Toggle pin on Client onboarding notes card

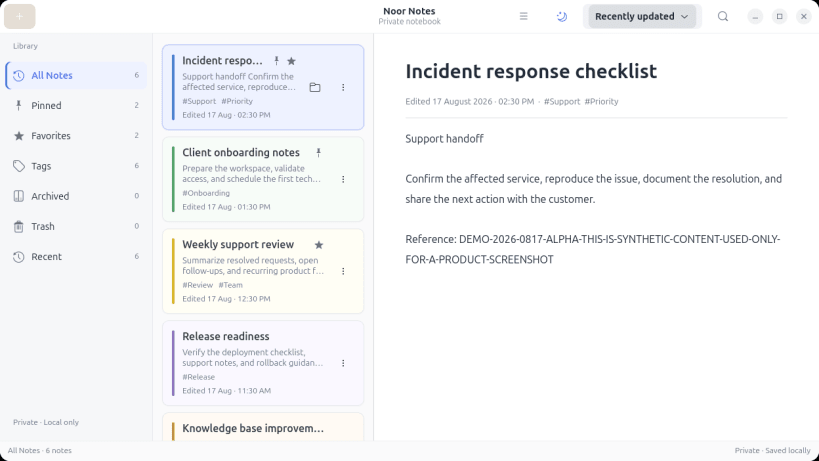pyautogui.click(x=319, y=153)
